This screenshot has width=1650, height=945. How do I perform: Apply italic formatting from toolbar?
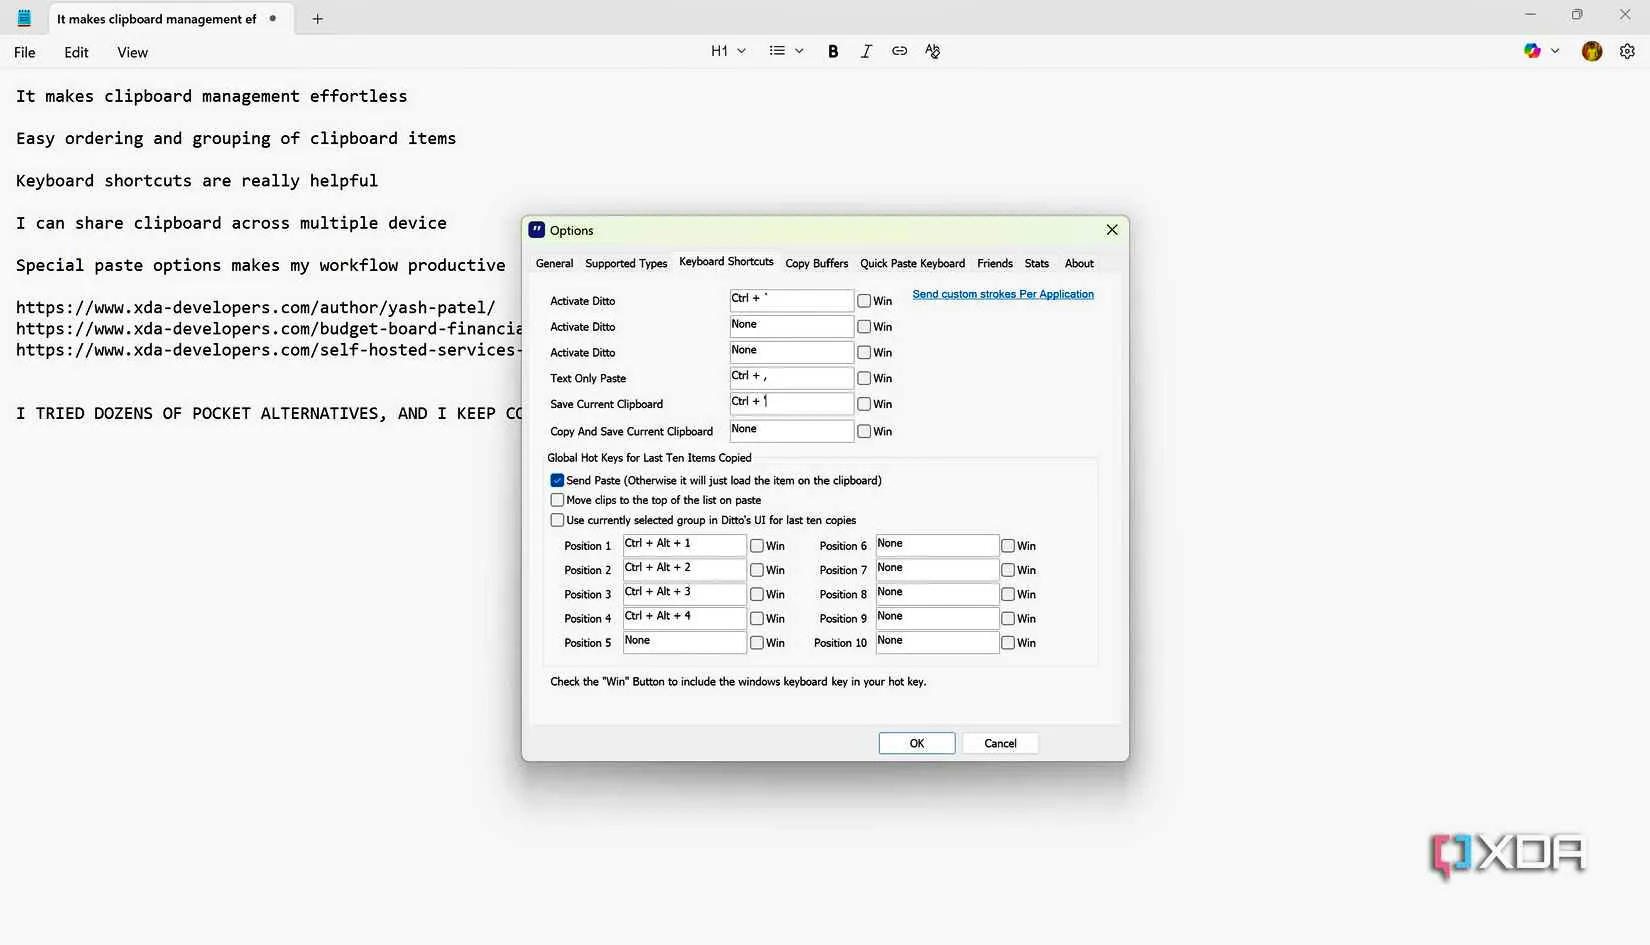click(x=866, y=51)
